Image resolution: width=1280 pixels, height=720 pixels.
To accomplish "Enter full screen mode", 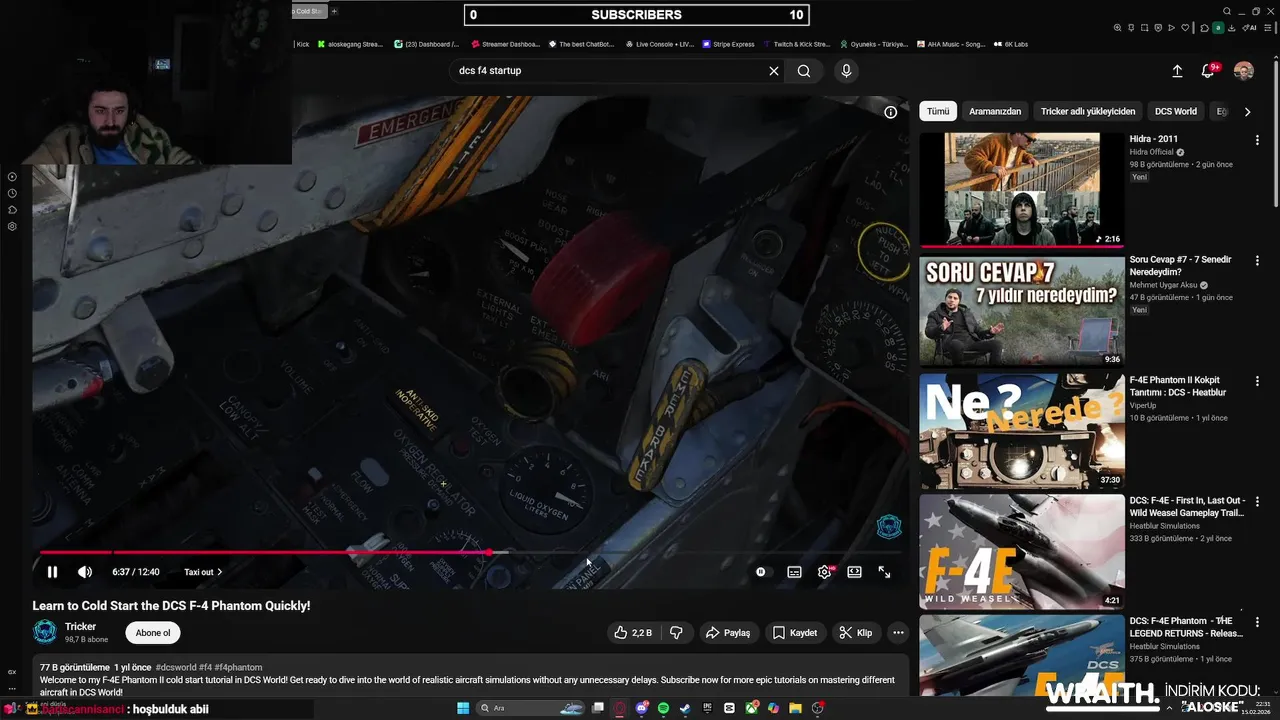I will pyautogui.click(x=884, y=572).
